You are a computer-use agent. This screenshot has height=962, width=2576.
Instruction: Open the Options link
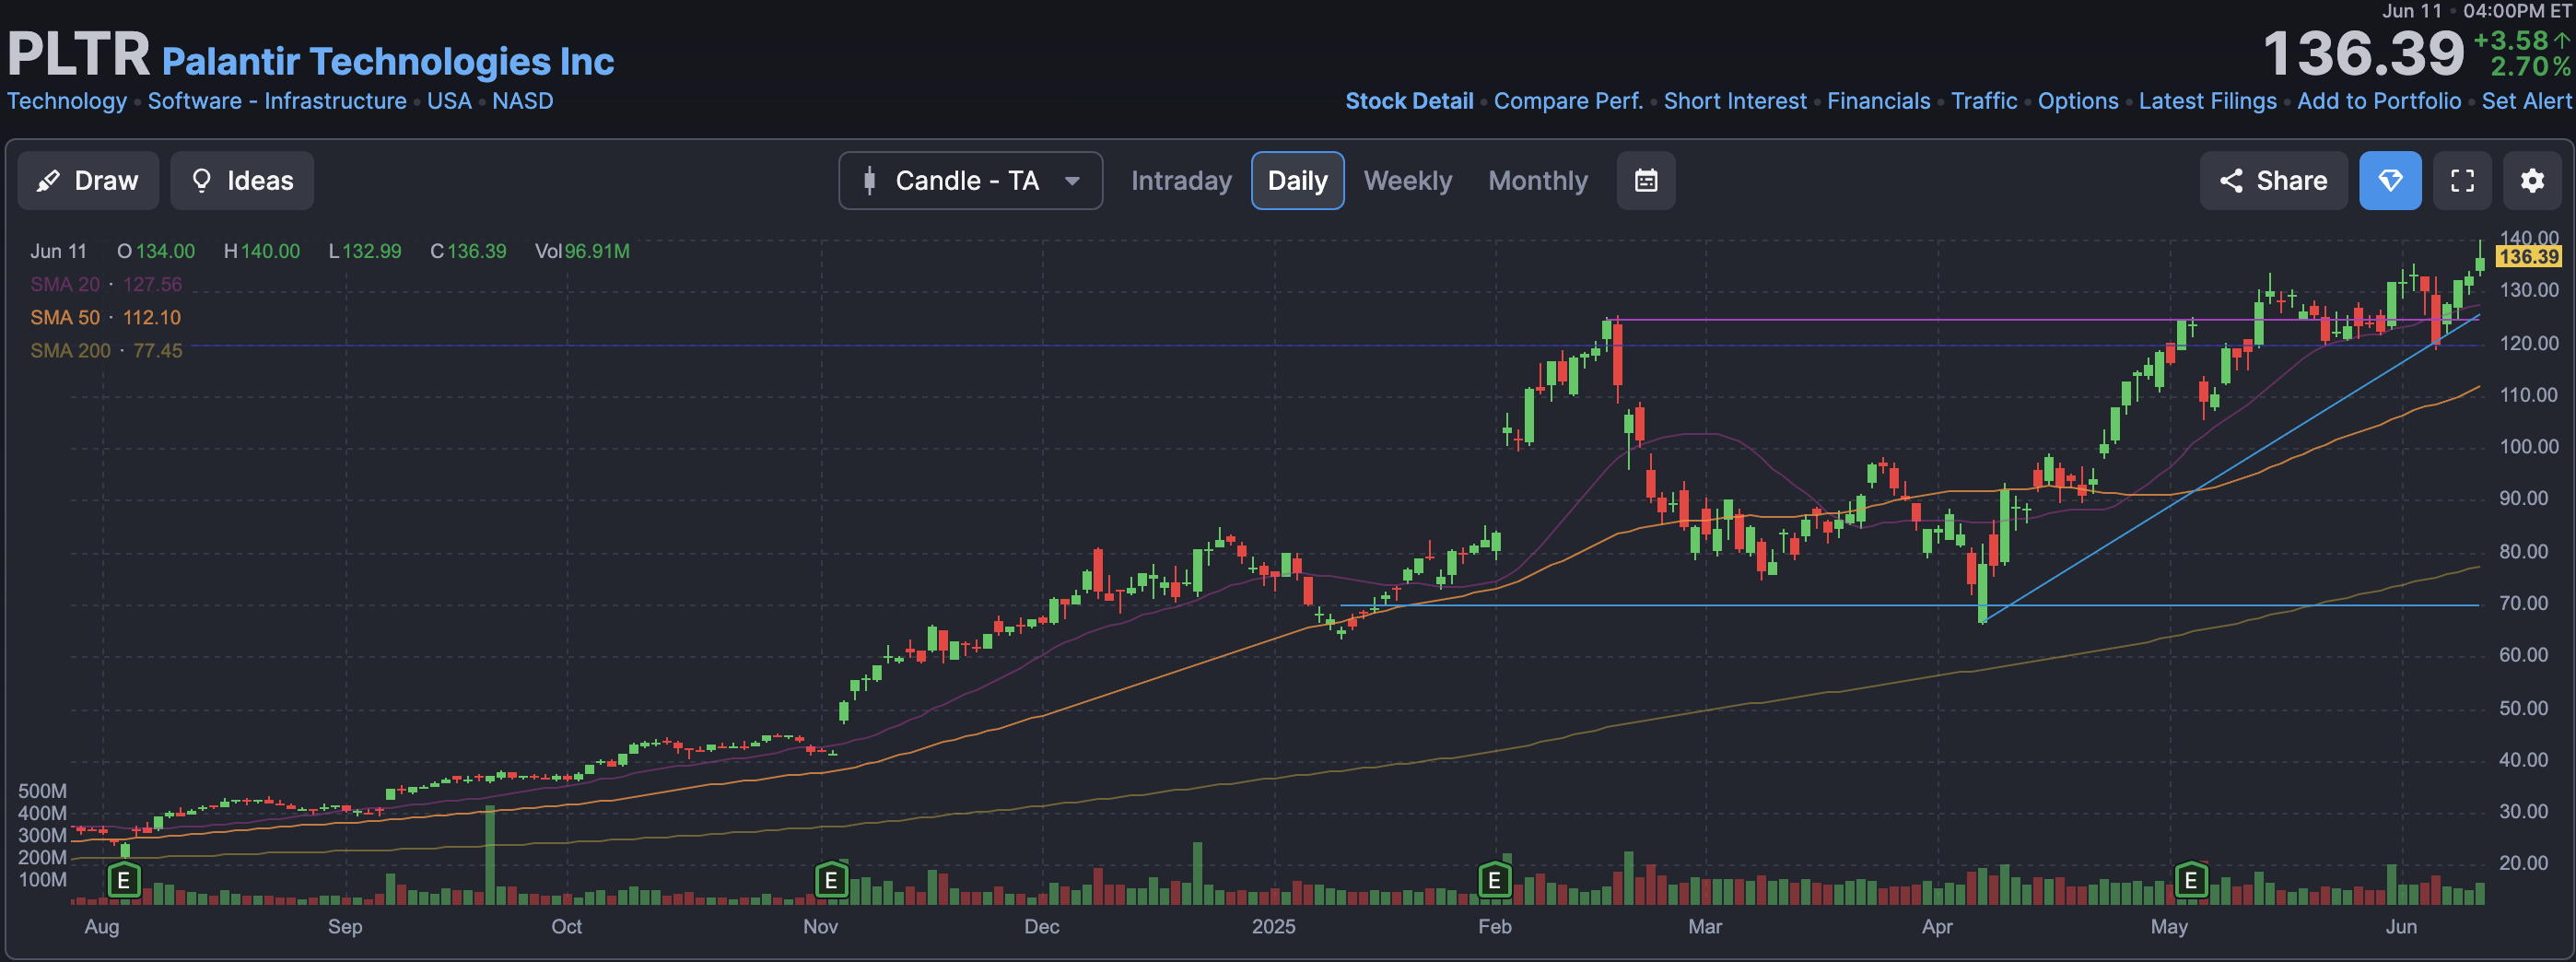point(2078,101)
